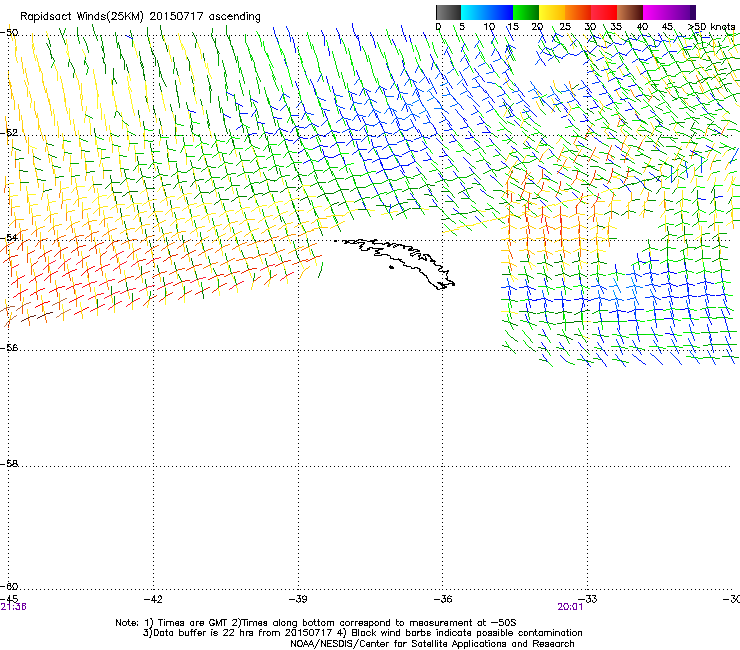This screenshot has width=740, height=650.
Task: Click the '>50 knots' legend label
Action: pyautogui.click(x=711, y=27)
